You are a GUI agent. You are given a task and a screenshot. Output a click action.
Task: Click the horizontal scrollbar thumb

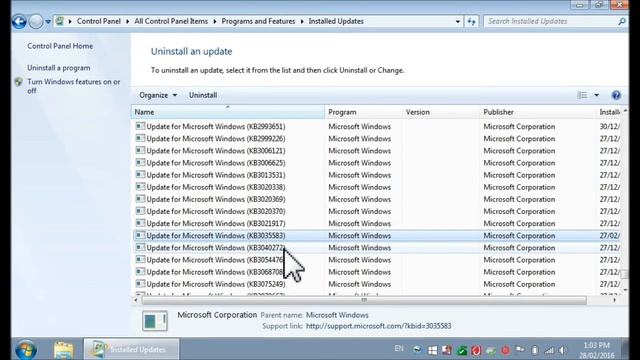pyautogui.click(x=364, y=300)
